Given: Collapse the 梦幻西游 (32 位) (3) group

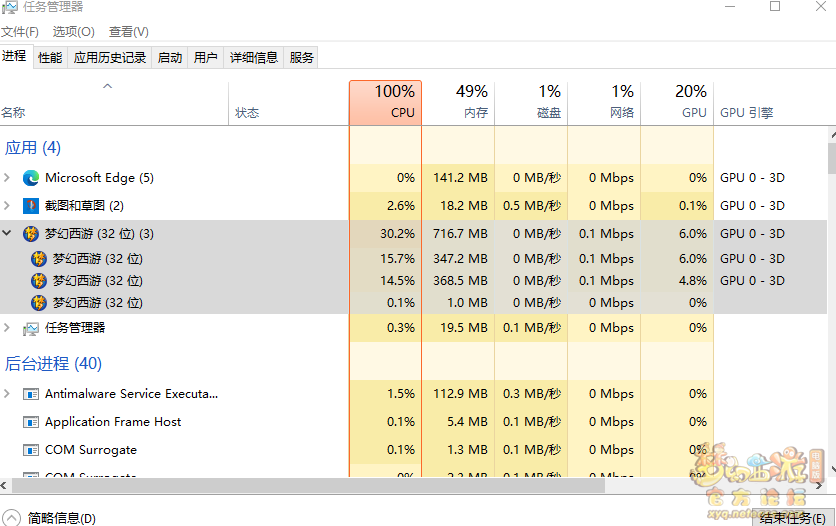Looking at the screenshot, I should (x=7, y=233).
